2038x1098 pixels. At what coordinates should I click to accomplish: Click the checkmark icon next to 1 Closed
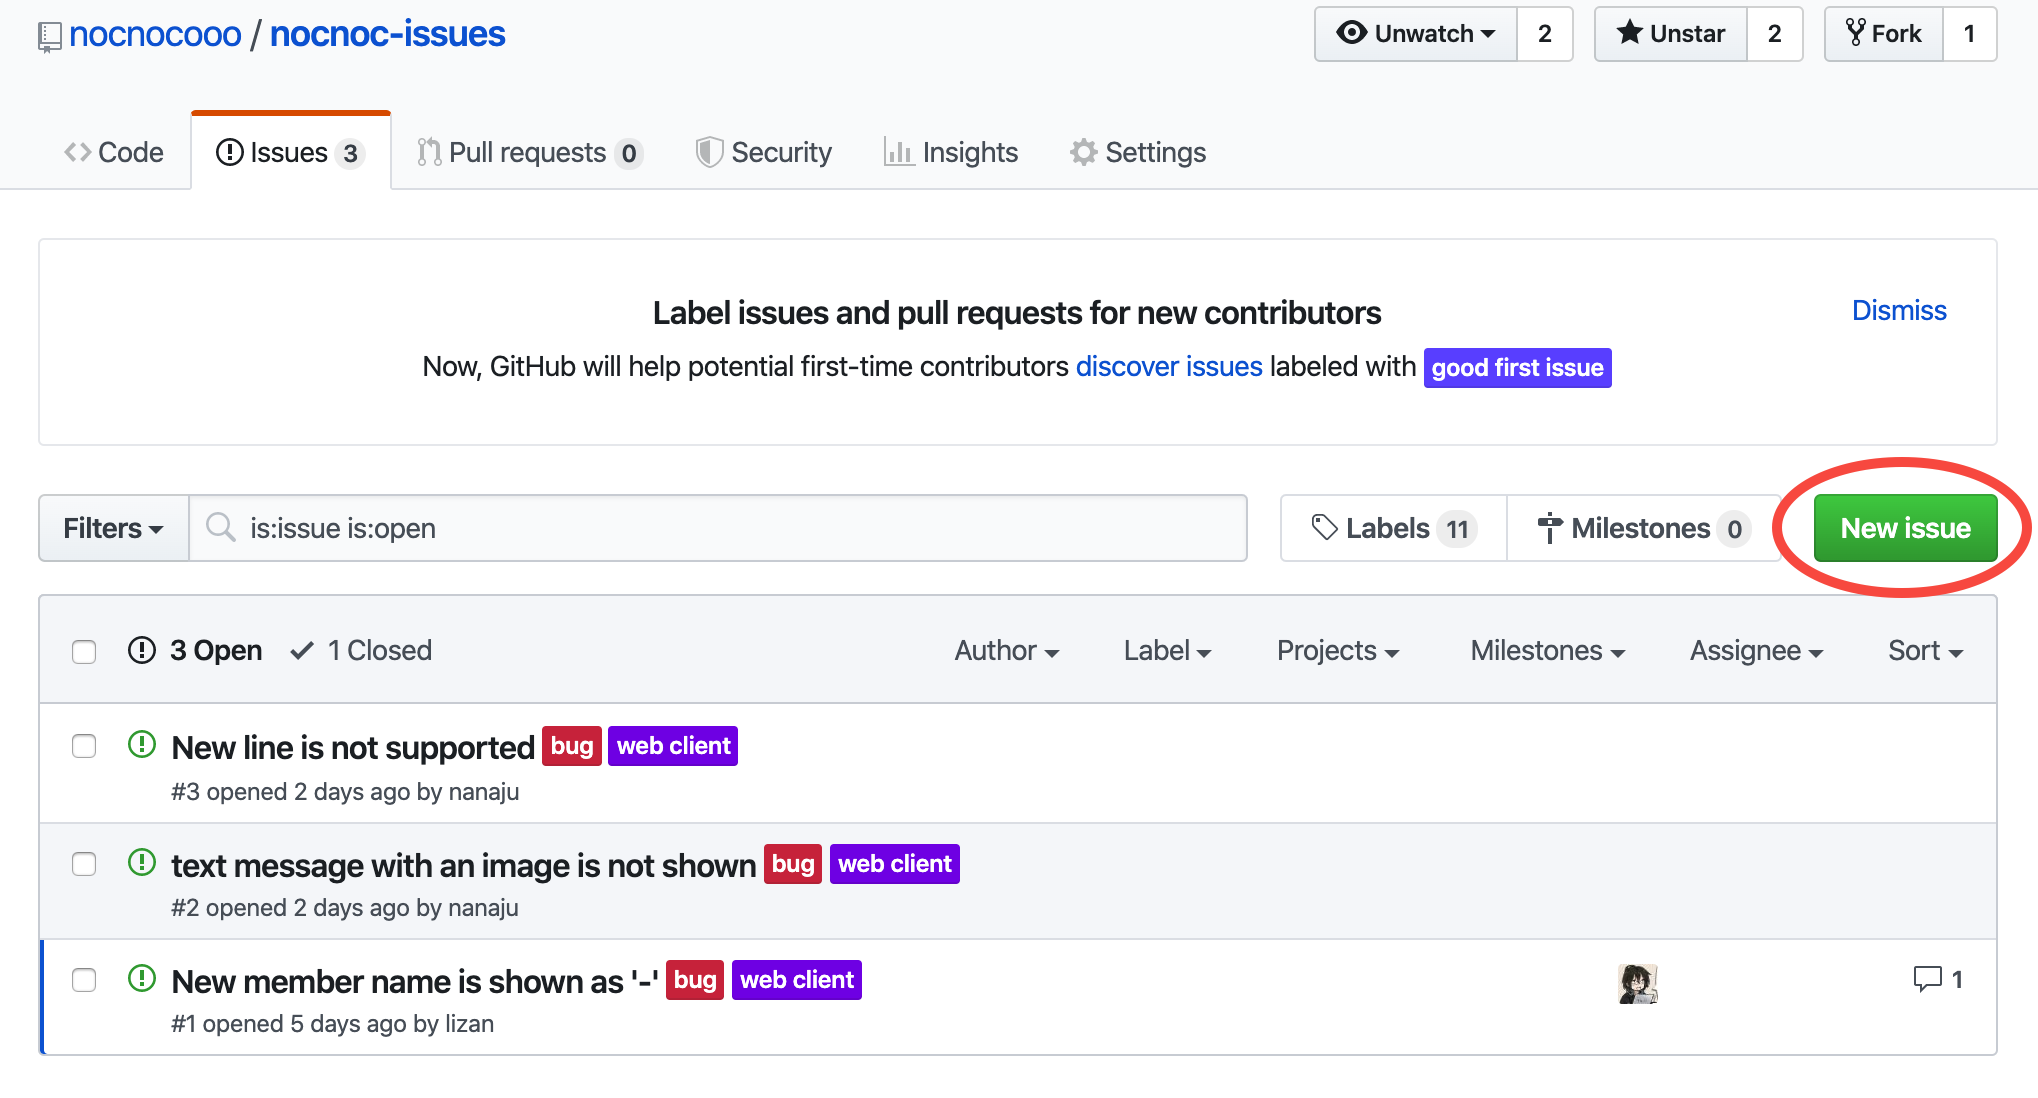tap(302, 651)
